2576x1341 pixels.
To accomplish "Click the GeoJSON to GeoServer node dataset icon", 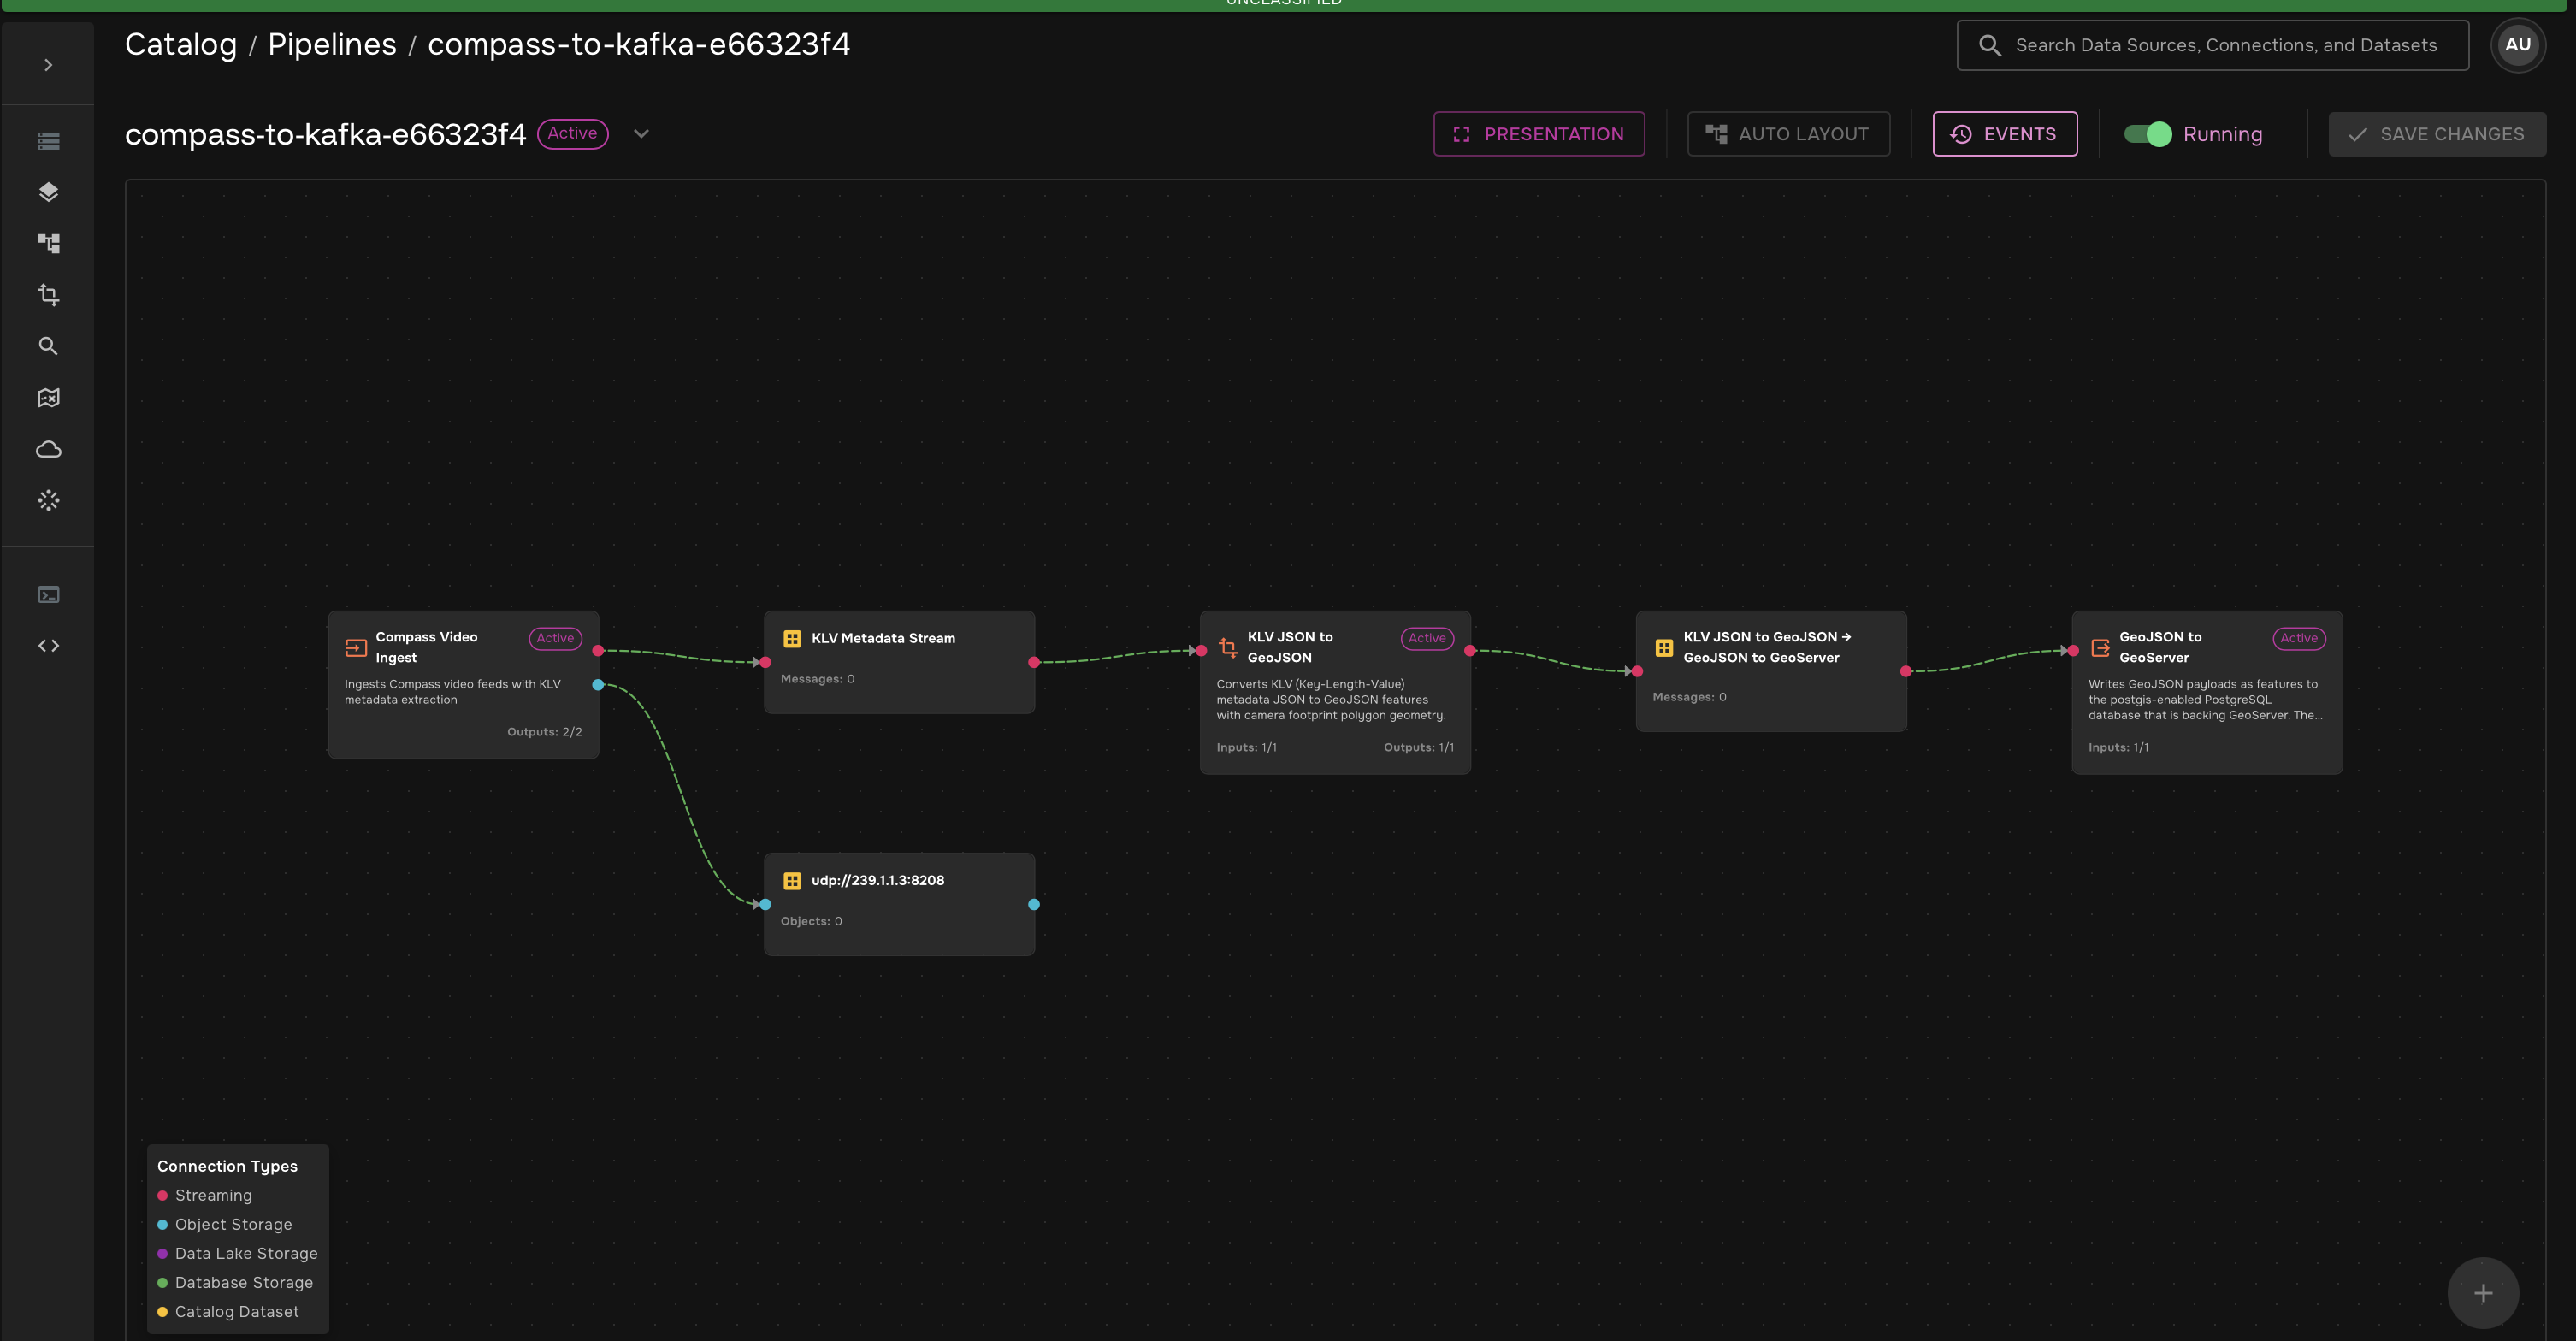I will click(1664, 647).
